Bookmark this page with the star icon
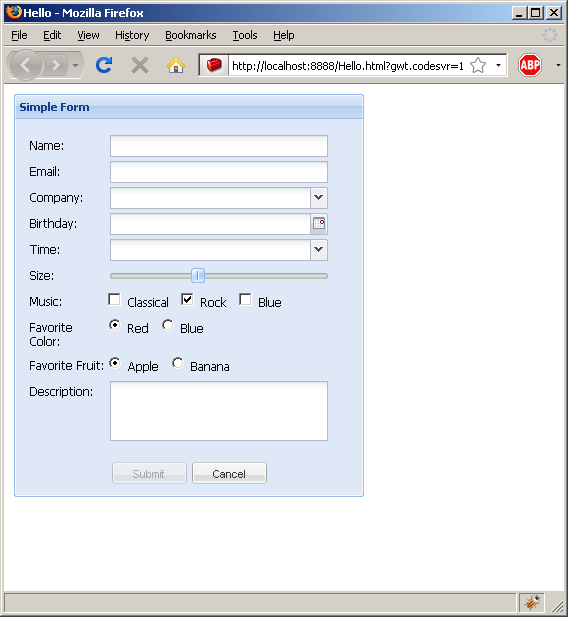This screenshot has height=617, width=568. coord(478,65)
